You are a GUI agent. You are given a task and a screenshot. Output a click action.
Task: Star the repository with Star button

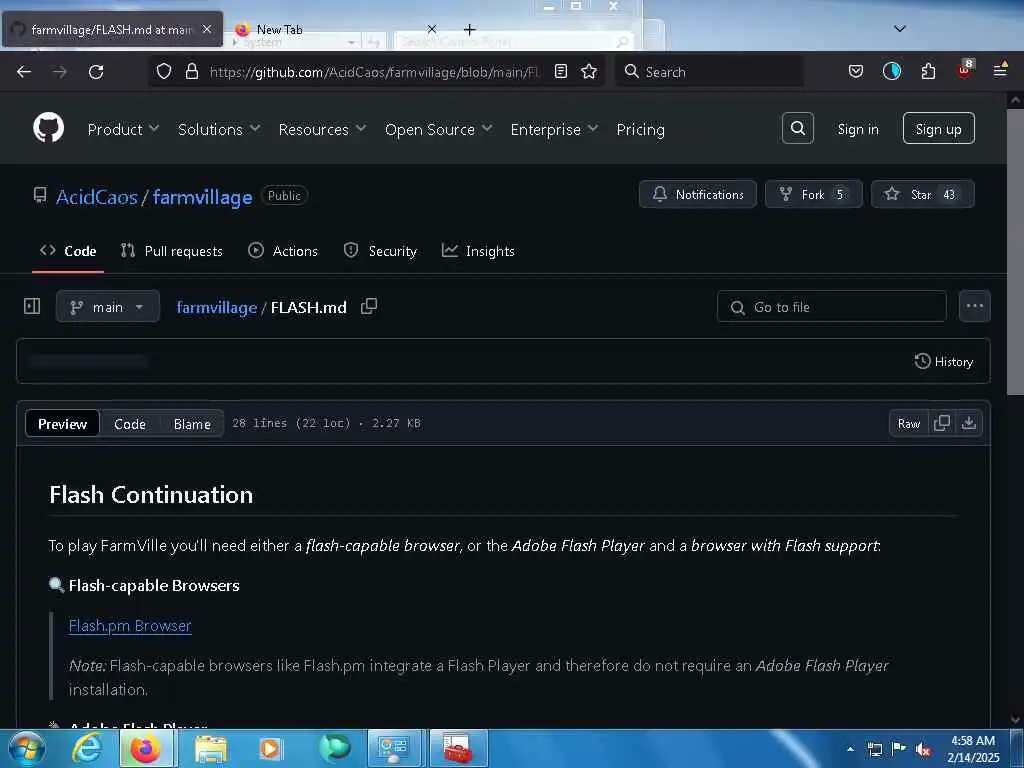923,194
